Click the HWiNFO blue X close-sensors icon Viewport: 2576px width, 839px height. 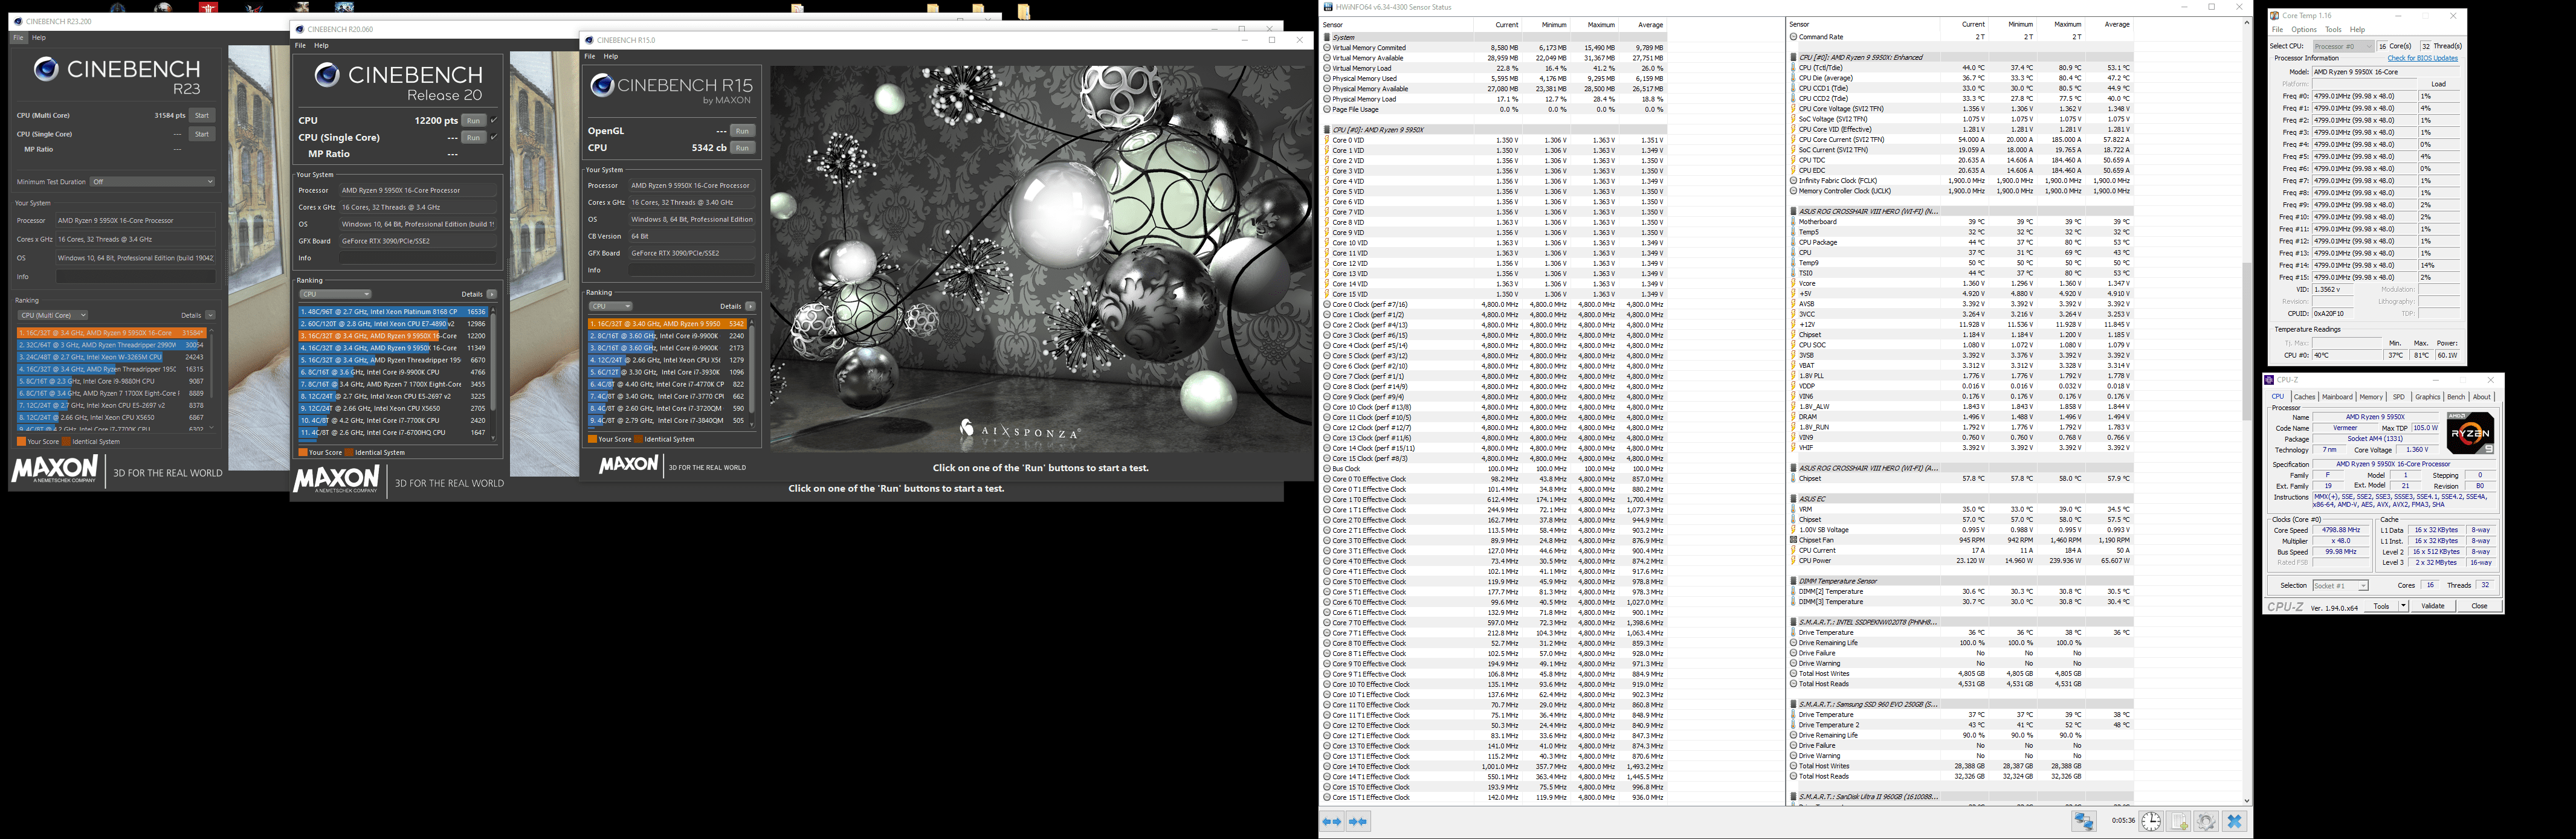pyautogui.click(x=2235, y=822)
